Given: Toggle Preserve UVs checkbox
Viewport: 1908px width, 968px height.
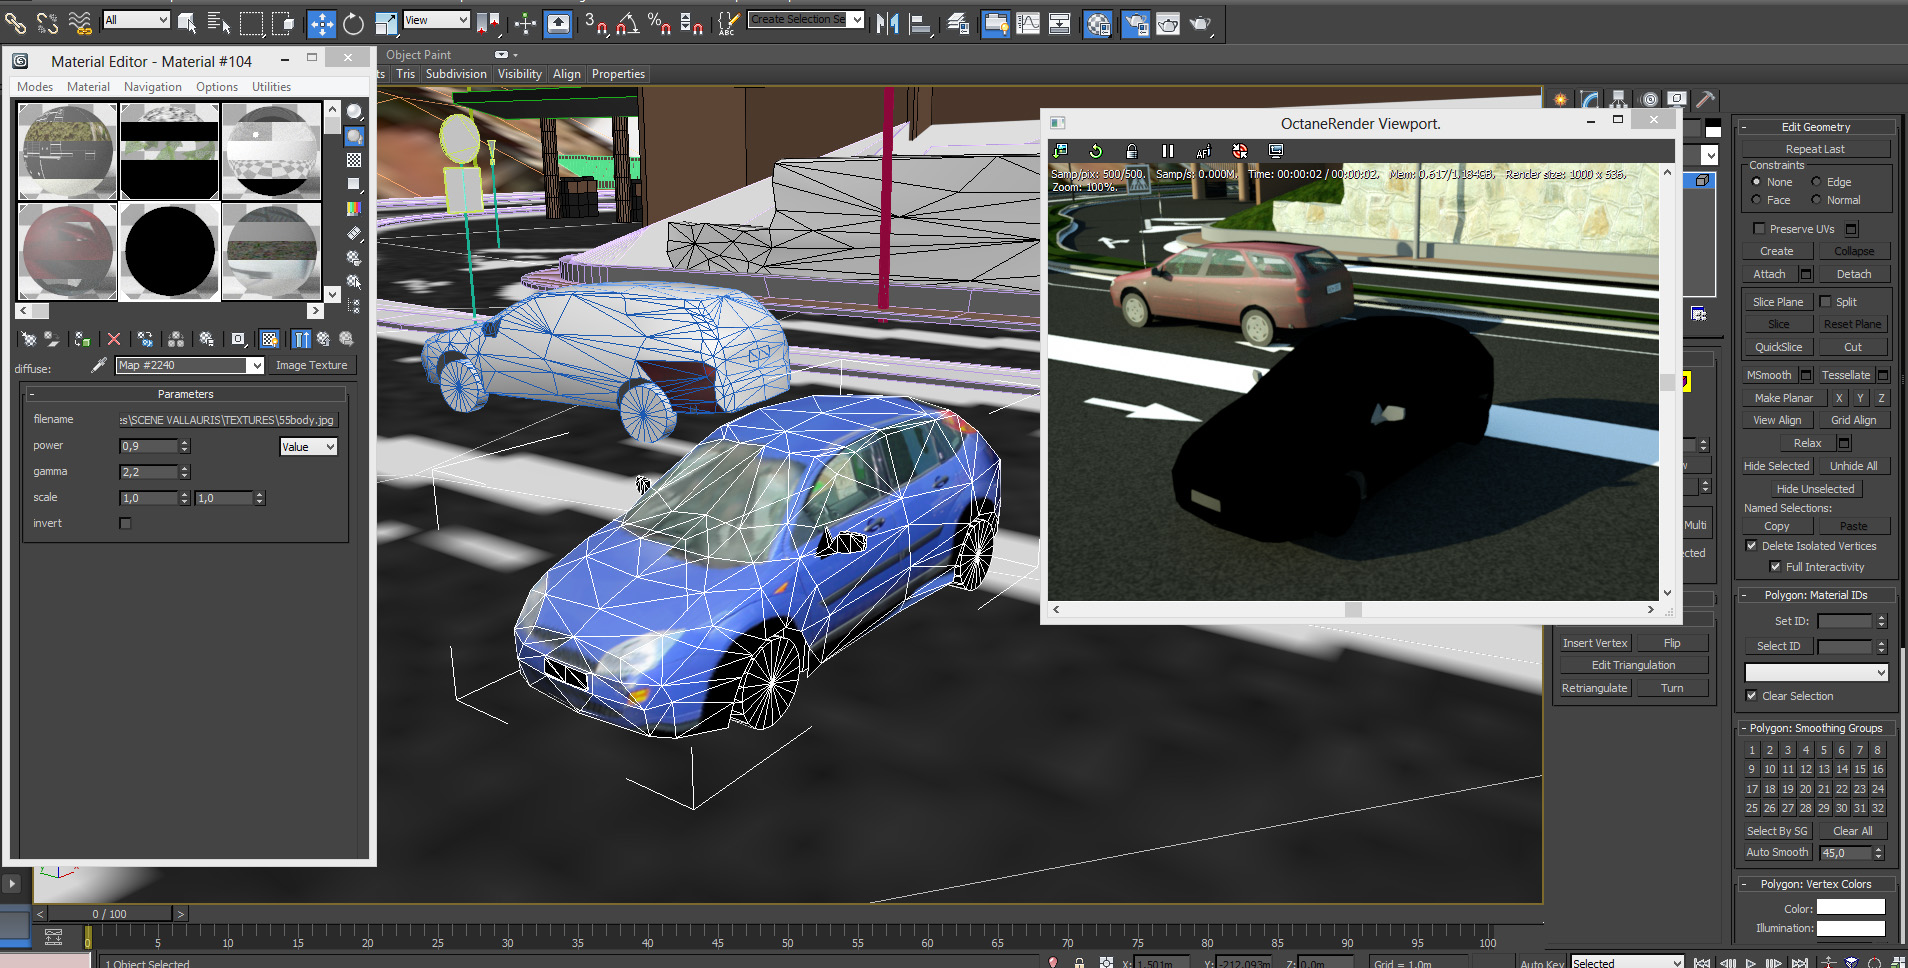Looking at the screenshot, I should click(x=1759, y=229).
